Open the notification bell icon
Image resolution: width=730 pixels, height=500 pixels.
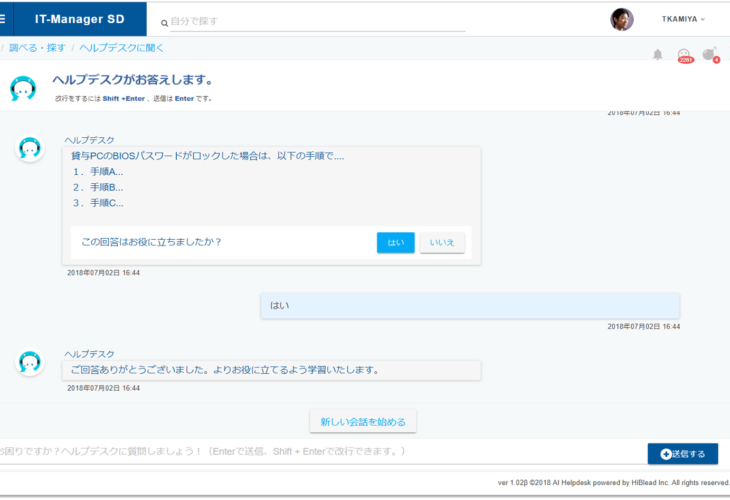coord(657,54)
